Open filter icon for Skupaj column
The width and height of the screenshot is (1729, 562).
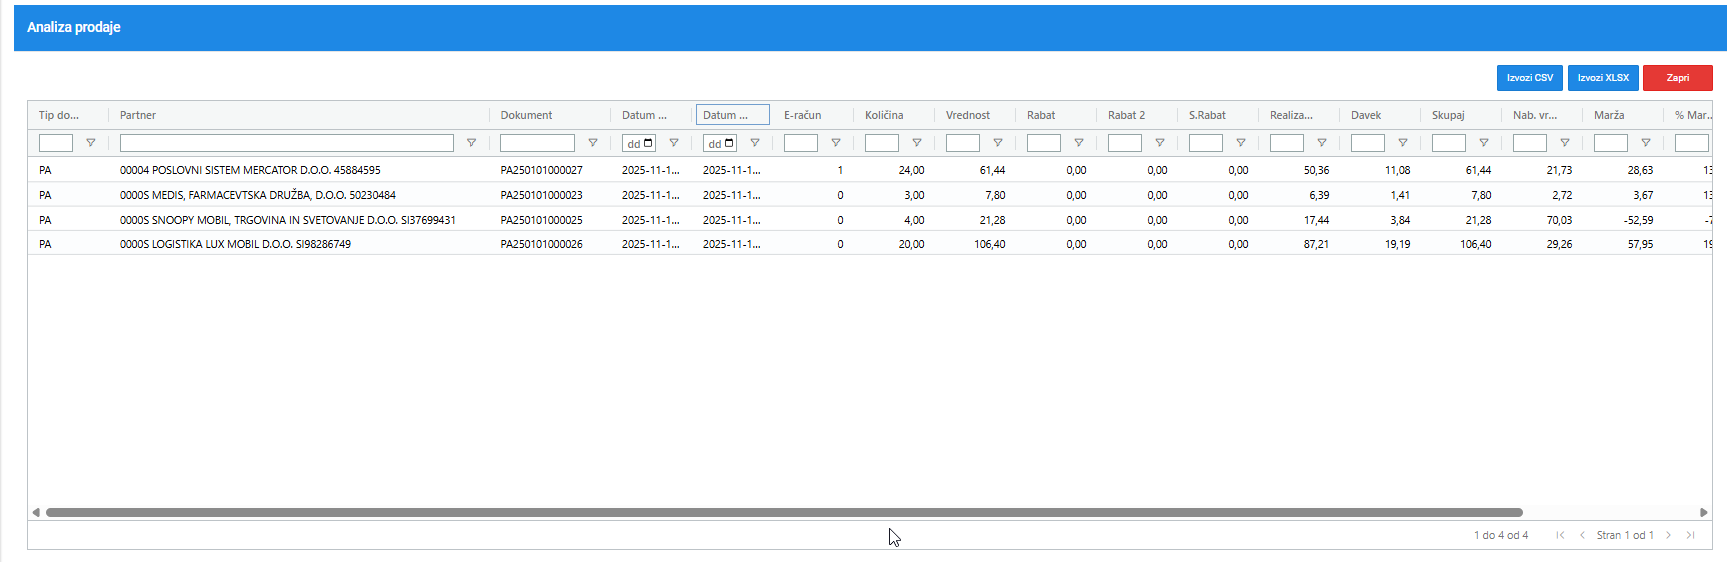[1484, 143]
